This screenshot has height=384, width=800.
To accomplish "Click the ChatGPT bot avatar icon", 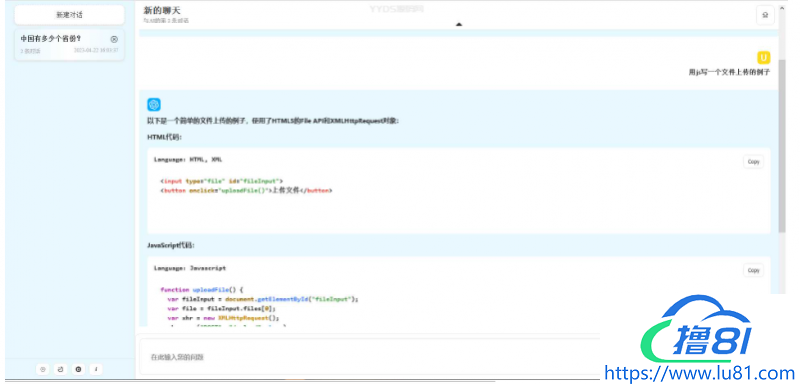I will click(154, 105).
